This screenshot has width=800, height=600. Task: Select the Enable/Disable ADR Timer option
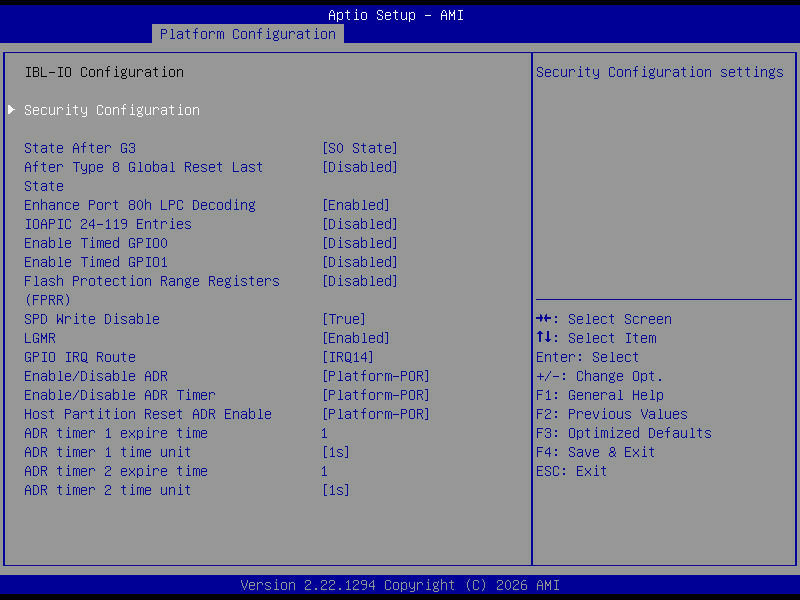click(120, 395)
